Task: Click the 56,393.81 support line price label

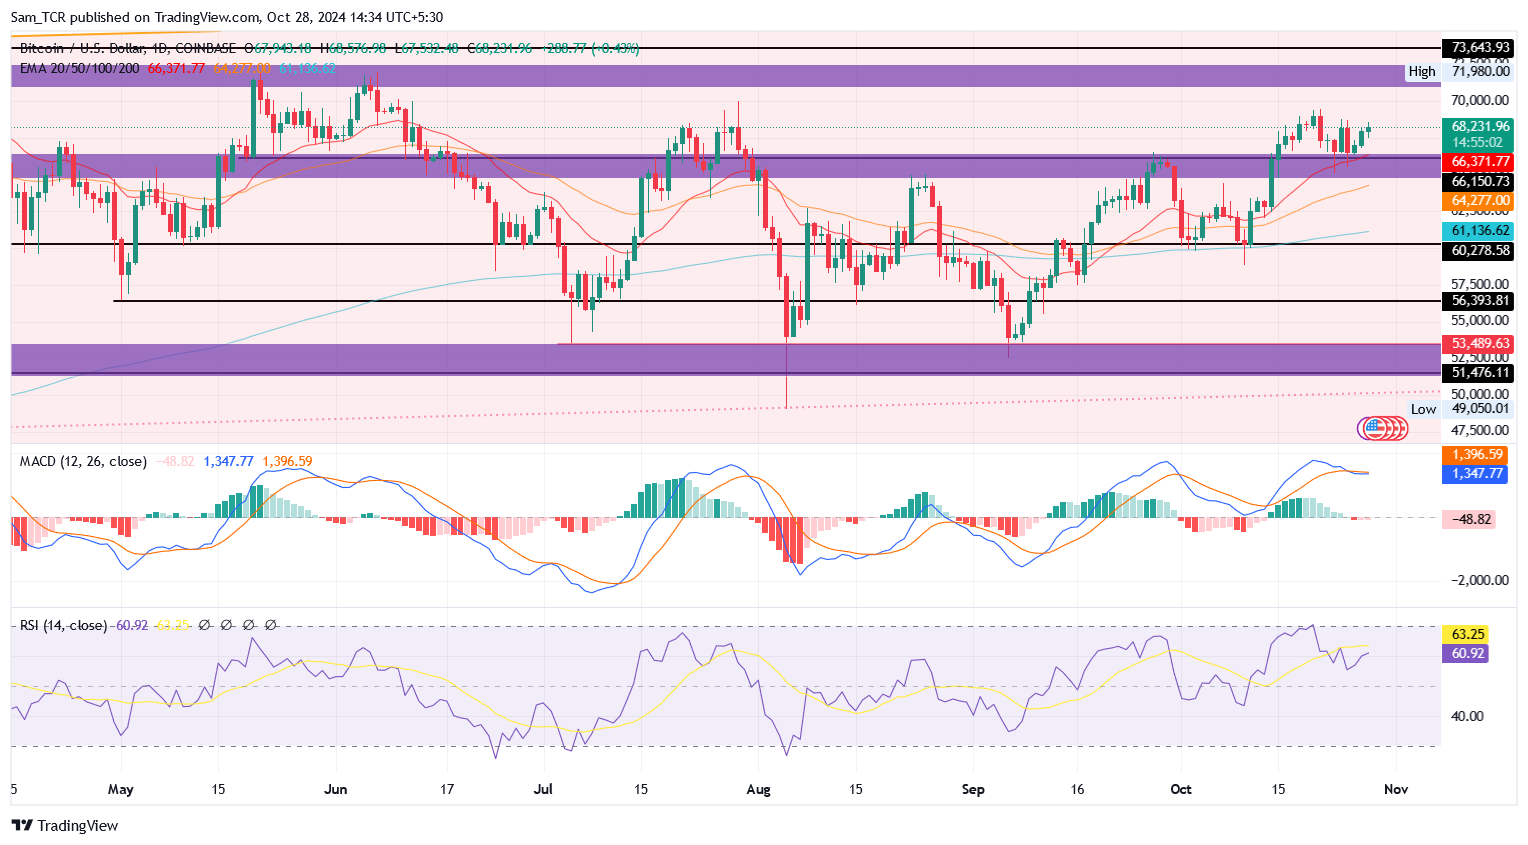Action: (x=1477, y=301)
